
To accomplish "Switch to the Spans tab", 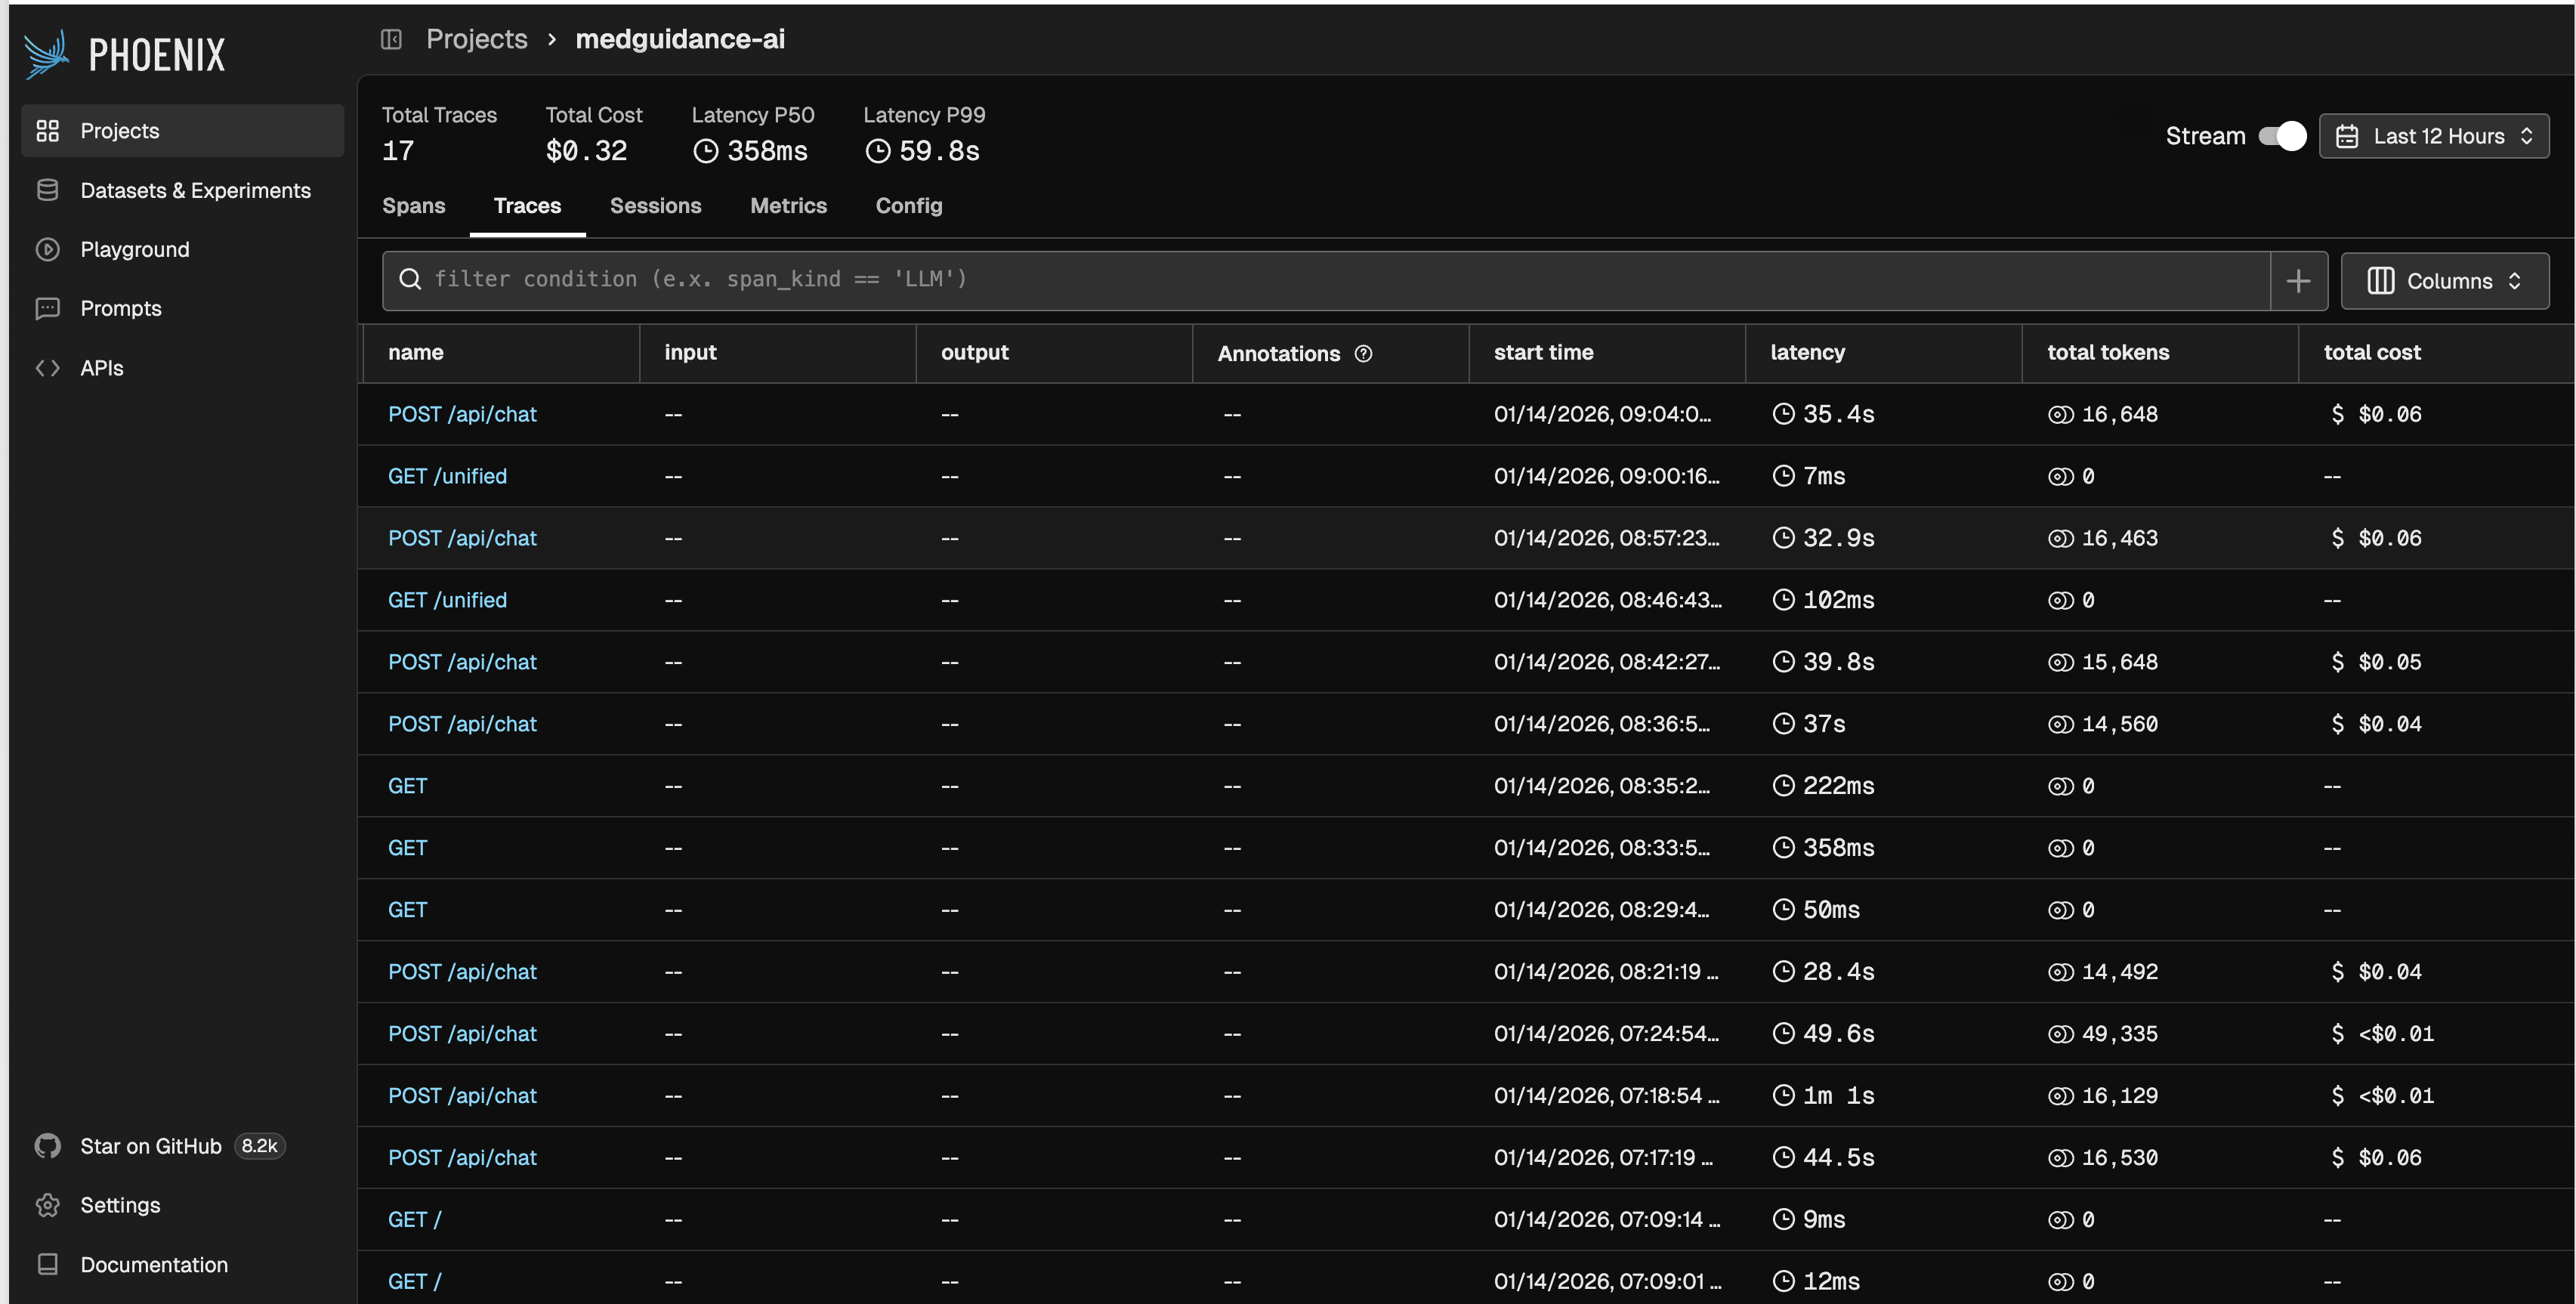I will [x=413, y=206].
